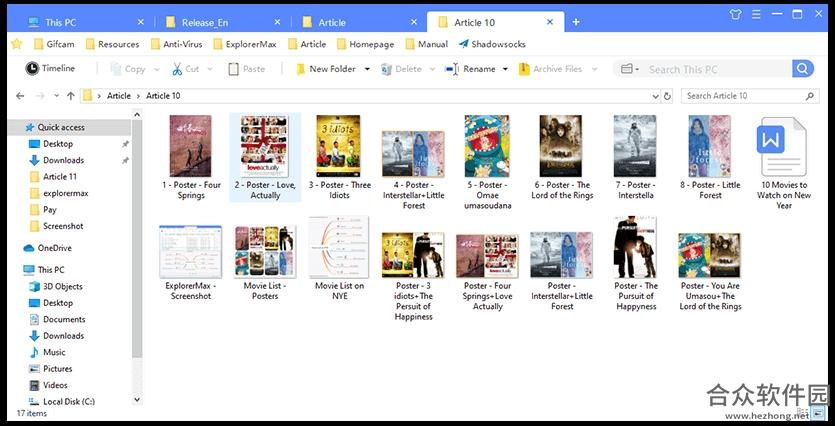Select Local Disk (C:) in sidebar

click(69, 402)
